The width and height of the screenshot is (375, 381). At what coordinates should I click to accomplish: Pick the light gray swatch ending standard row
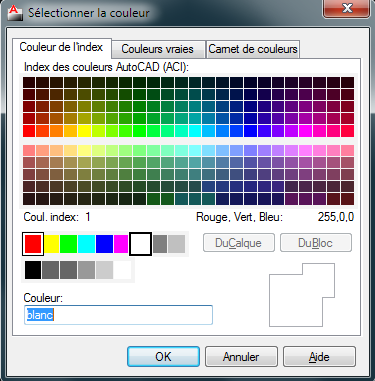(x=177, y=244)
